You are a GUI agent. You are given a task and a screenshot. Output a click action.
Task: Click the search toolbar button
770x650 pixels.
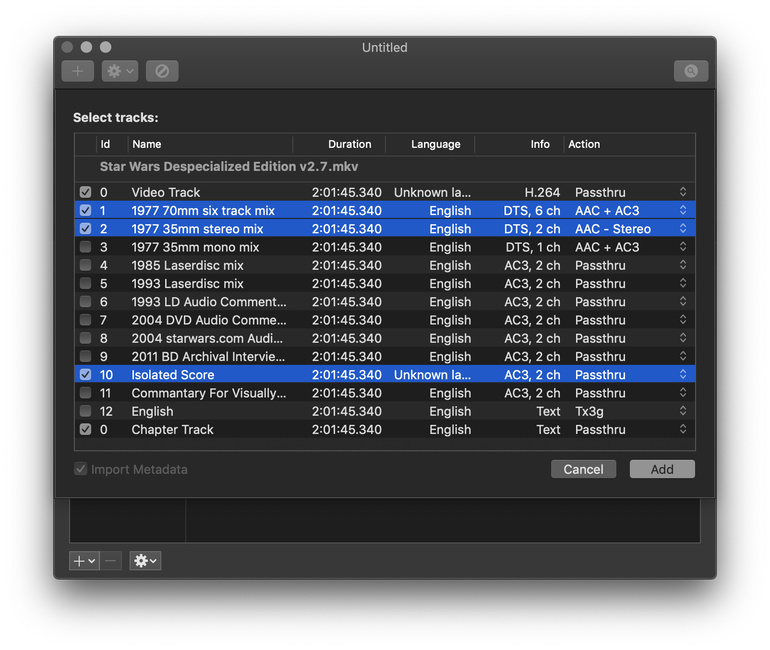pos(691,71)
